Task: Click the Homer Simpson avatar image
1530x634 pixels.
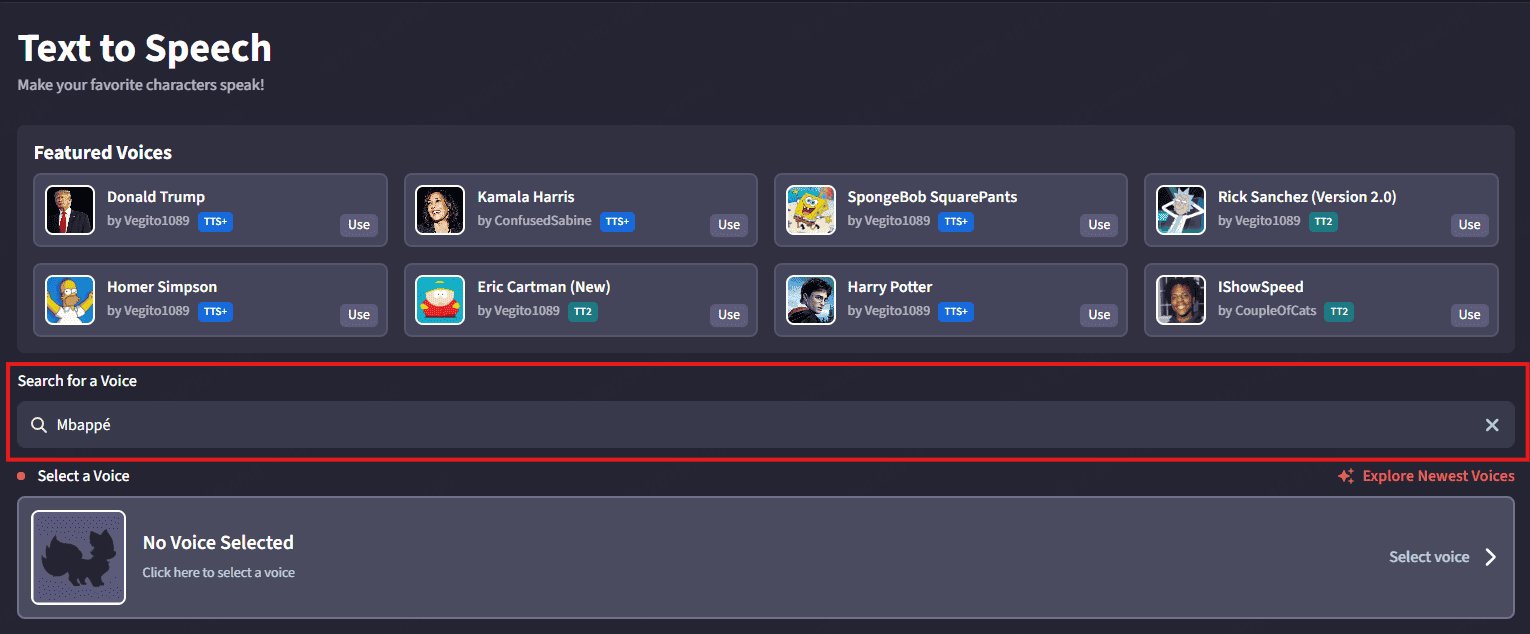Action: pos(70,300)
